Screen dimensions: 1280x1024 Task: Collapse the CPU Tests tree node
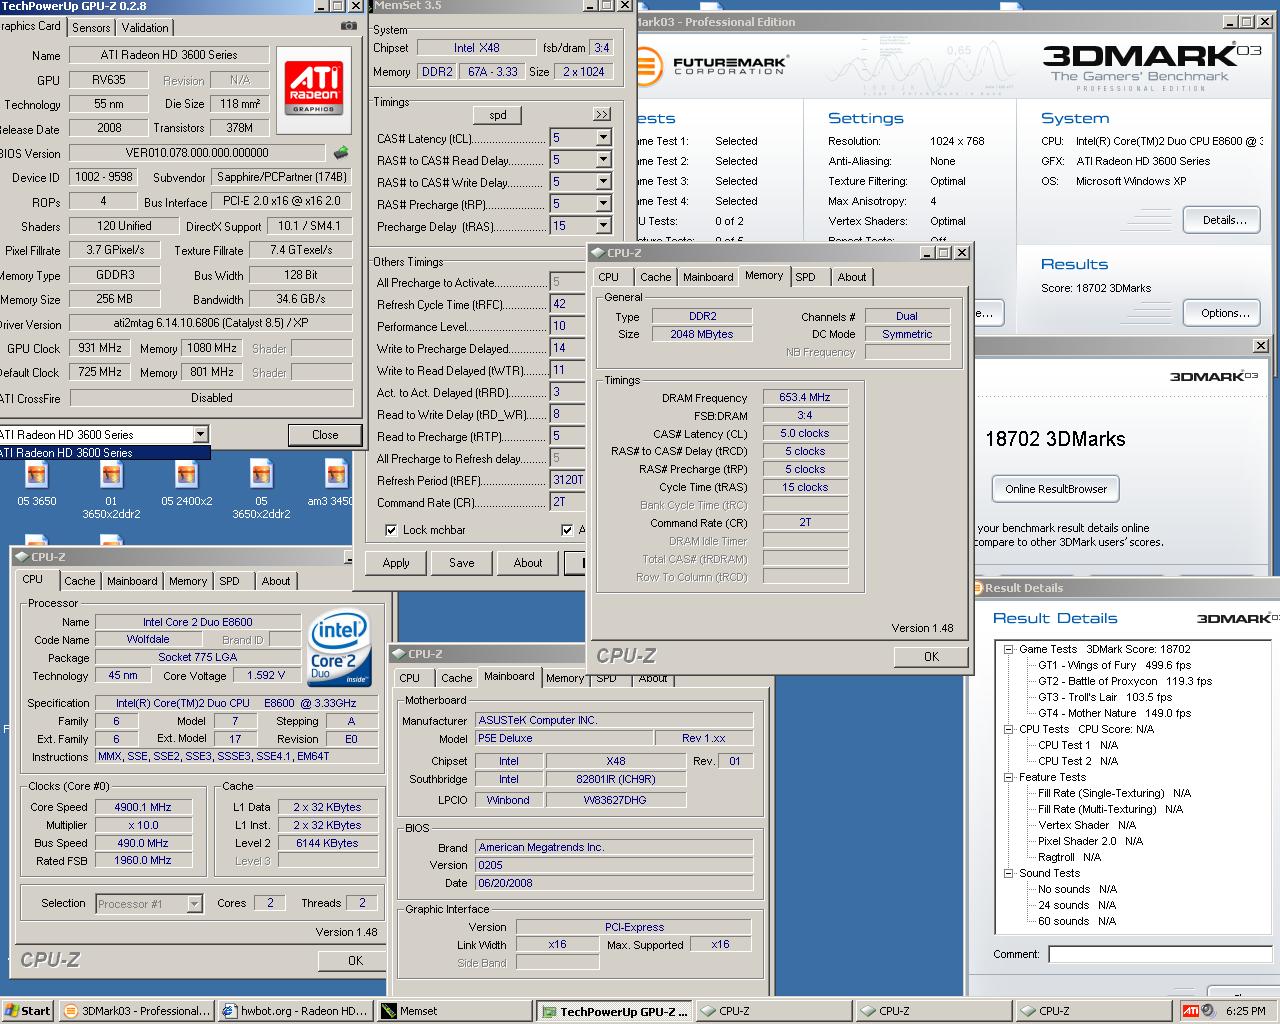(x=1009, y=729)
